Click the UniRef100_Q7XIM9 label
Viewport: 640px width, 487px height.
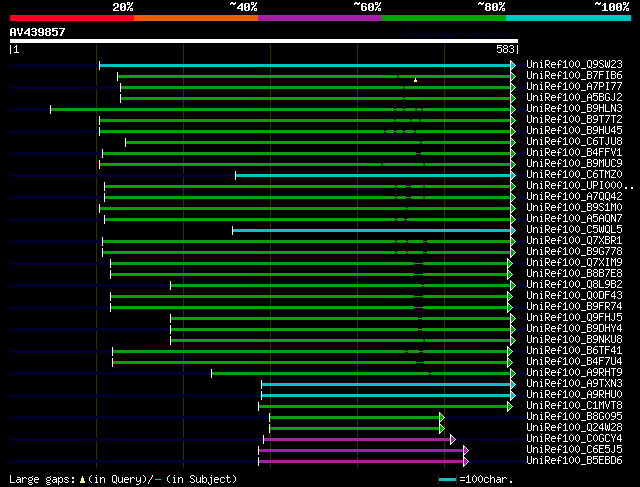click(x=574, y=263)
